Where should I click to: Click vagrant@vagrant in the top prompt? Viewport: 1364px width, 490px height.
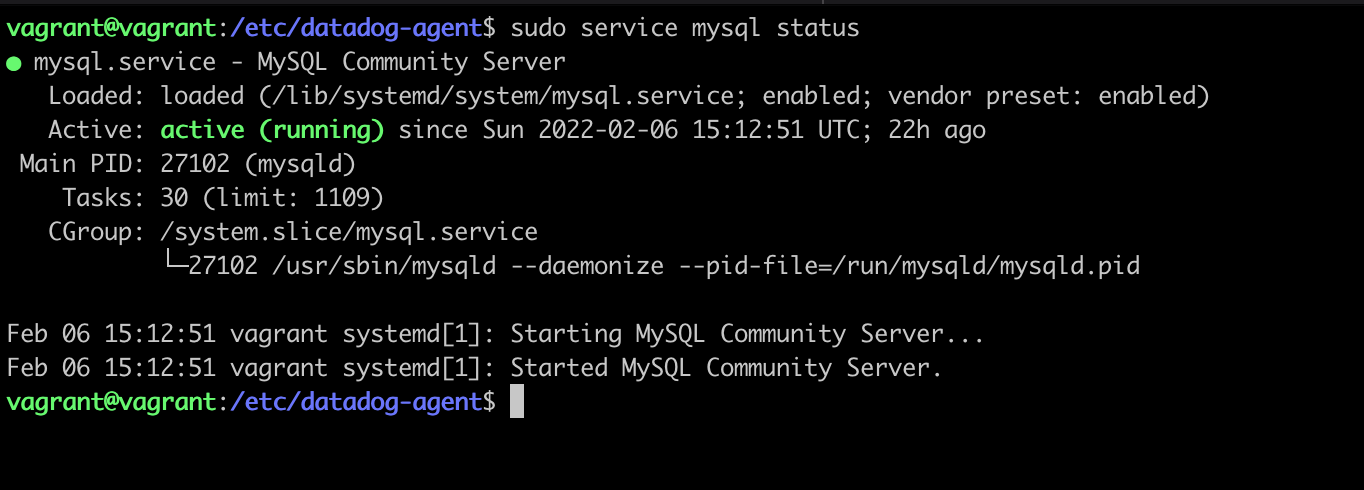tap(111, 28)
